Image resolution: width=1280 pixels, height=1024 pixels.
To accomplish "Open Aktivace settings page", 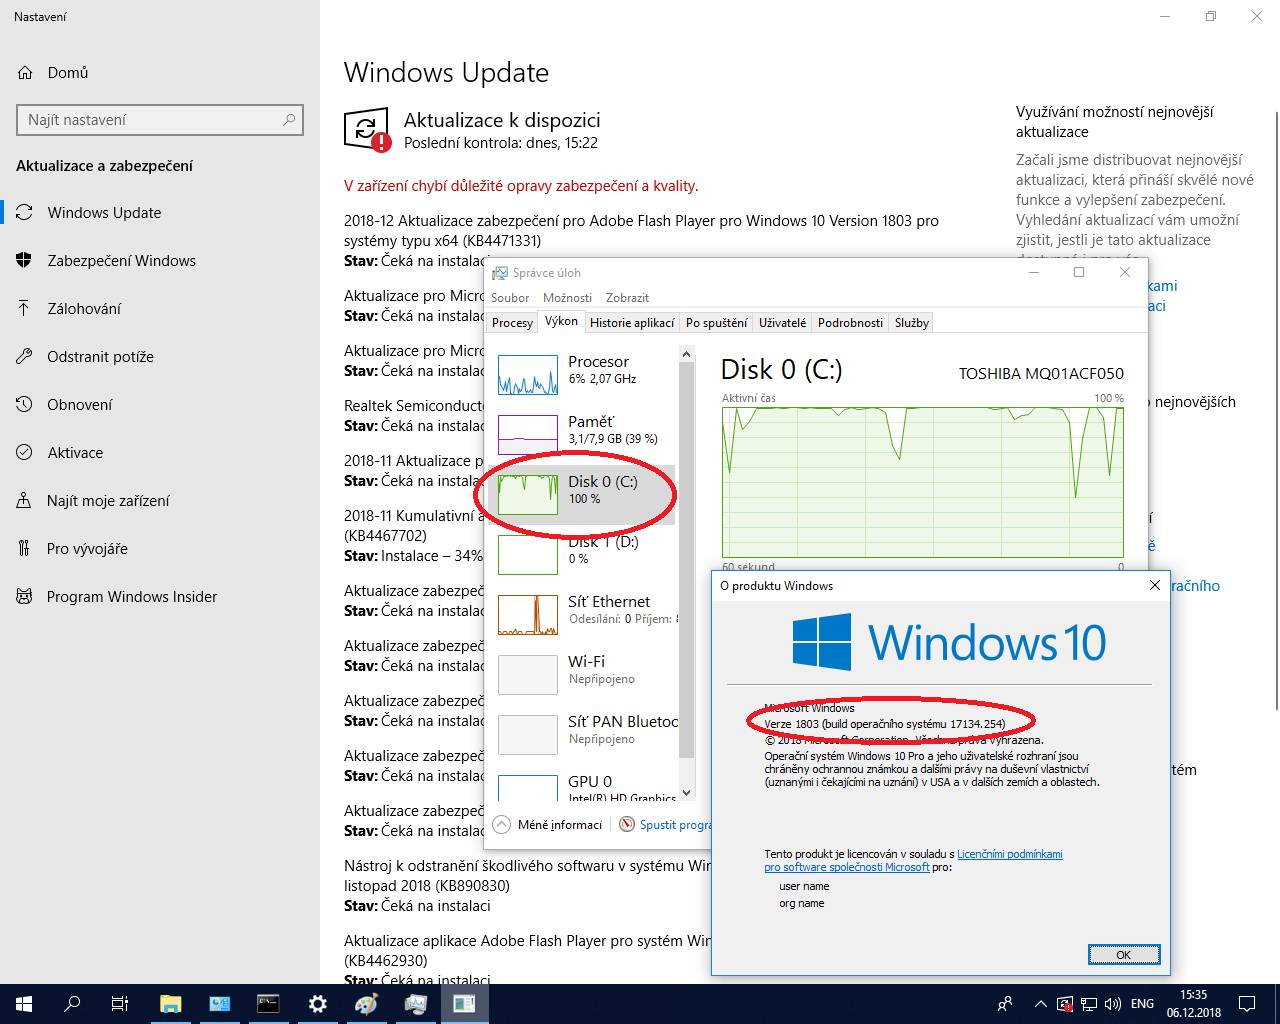I will [75, 452].
